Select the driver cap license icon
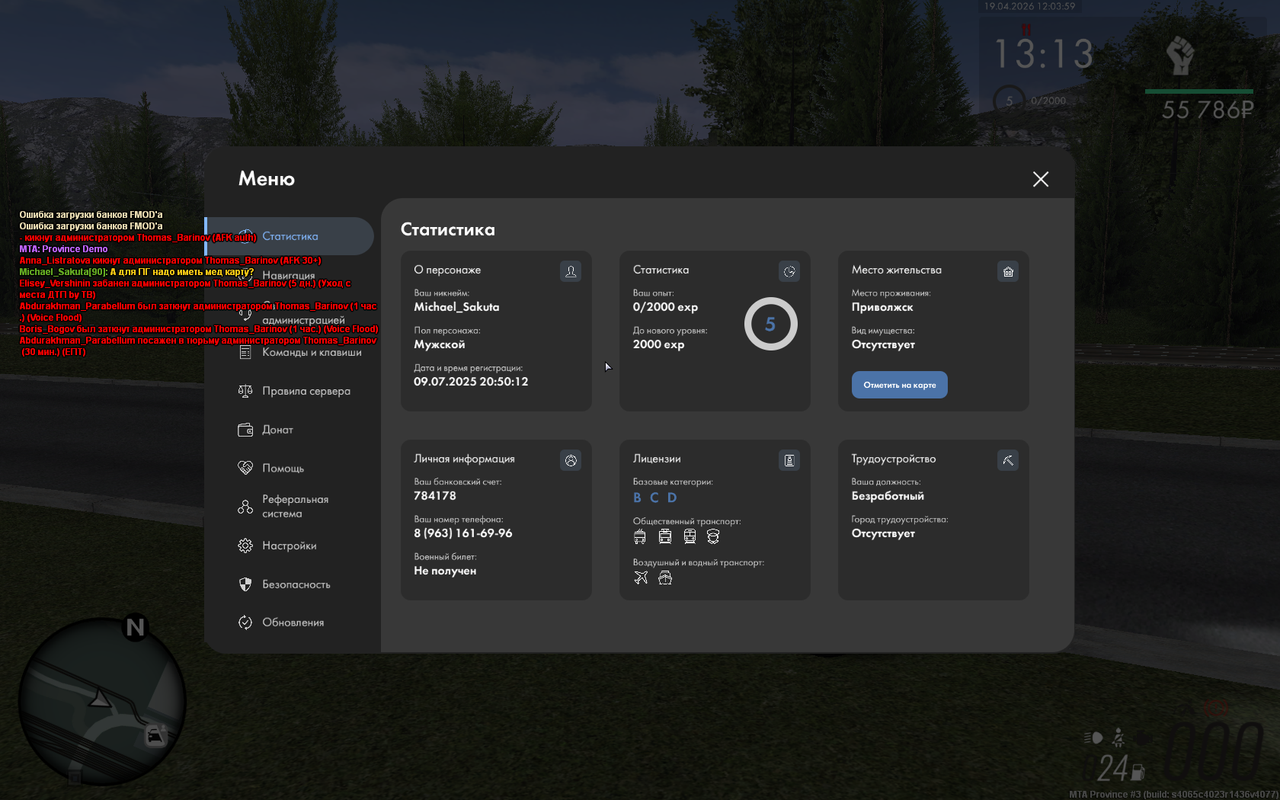The width and height of the screenshot is (1280, 800). click(x=713, y=537)
